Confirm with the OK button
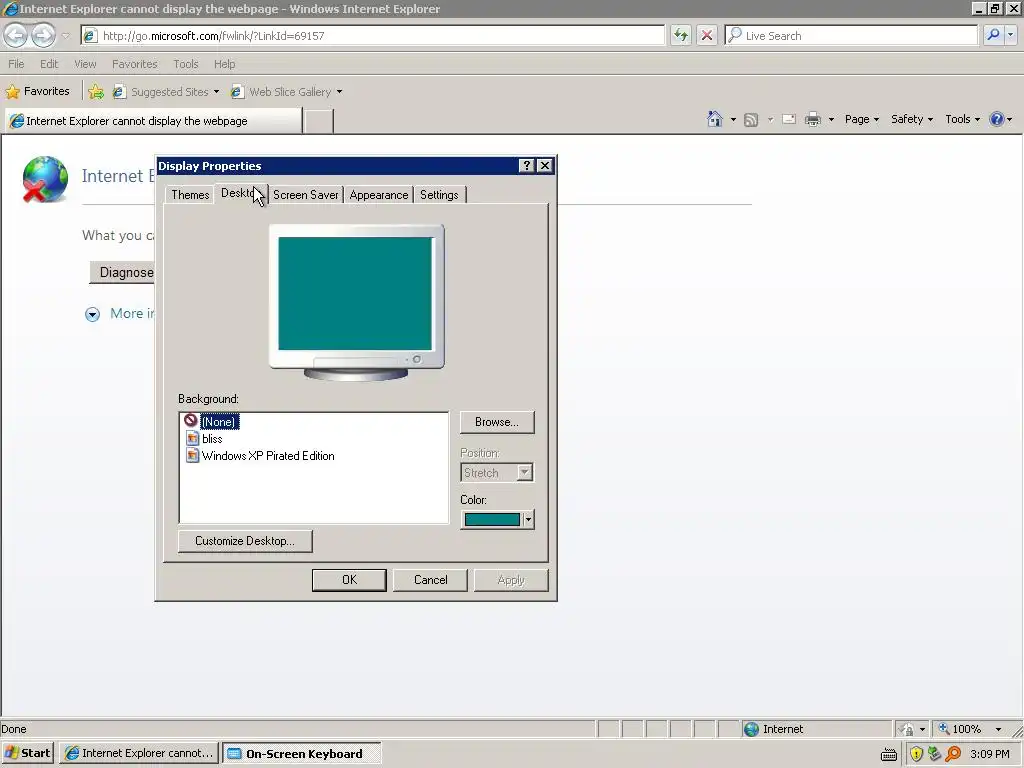1024x768 pixels. click(349, 580)
